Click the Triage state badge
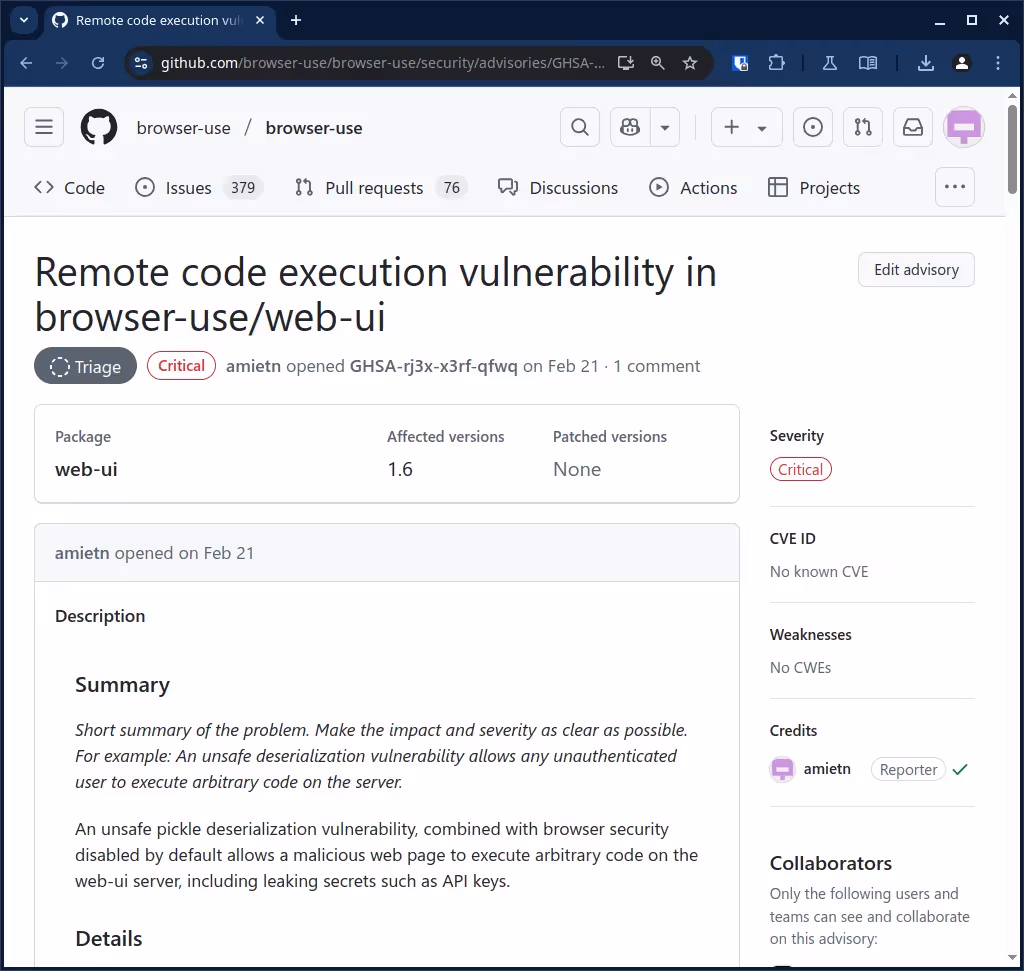1024x971 pixels. [86, 366]
